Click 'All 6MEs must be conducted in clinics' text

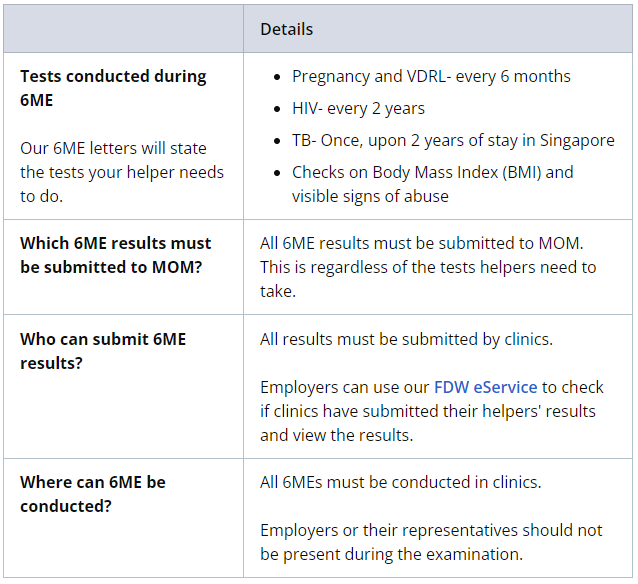coord(401,482)
